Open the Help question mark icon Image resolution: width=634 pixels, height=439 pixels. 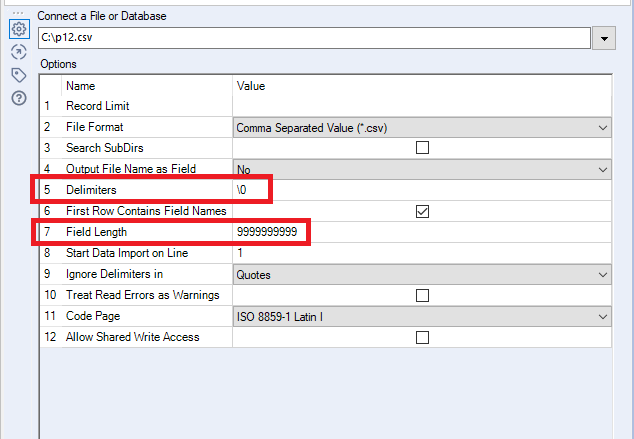pos(18,97)
